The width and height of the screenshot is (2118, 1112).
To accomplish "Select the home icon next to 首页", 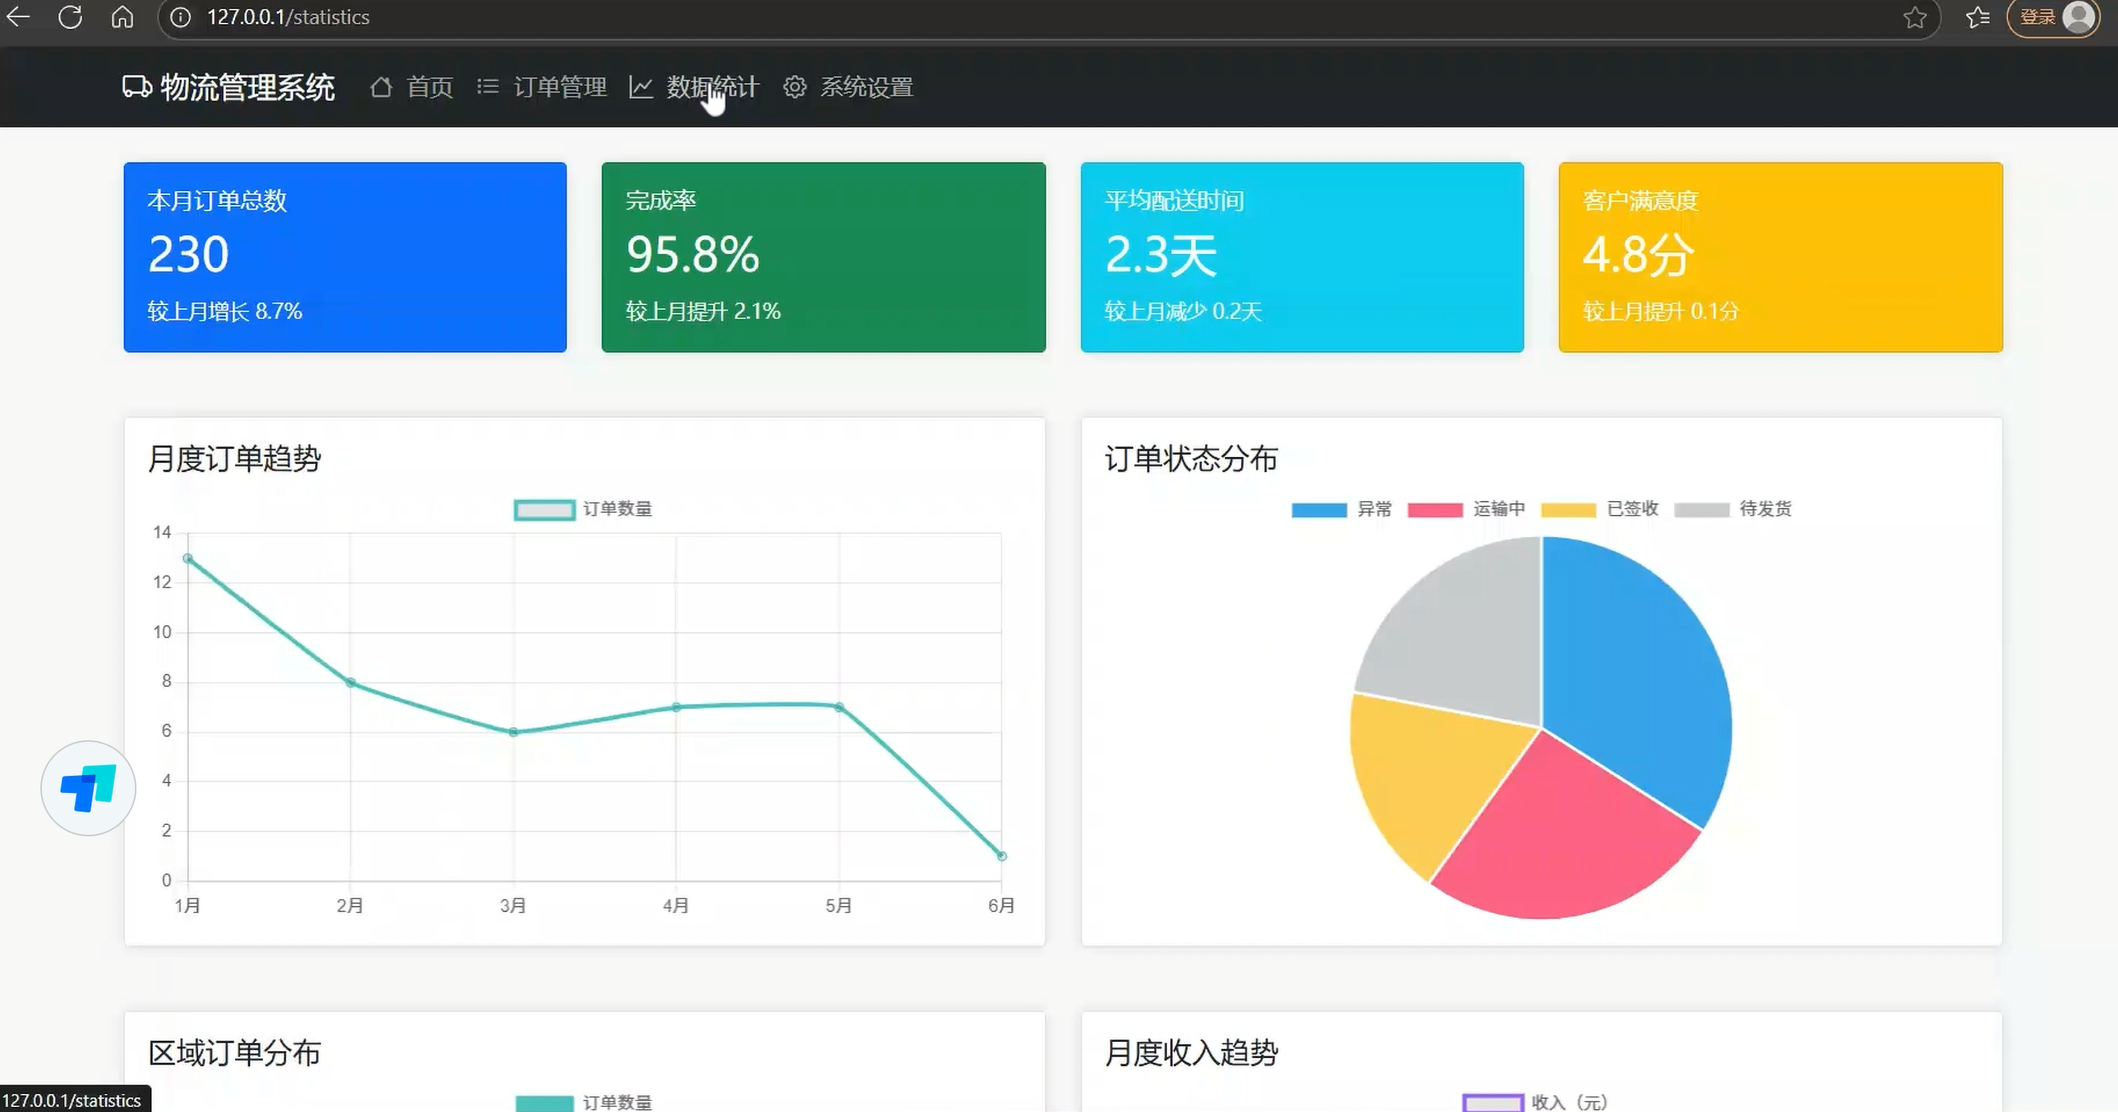I will click(380, 87).
